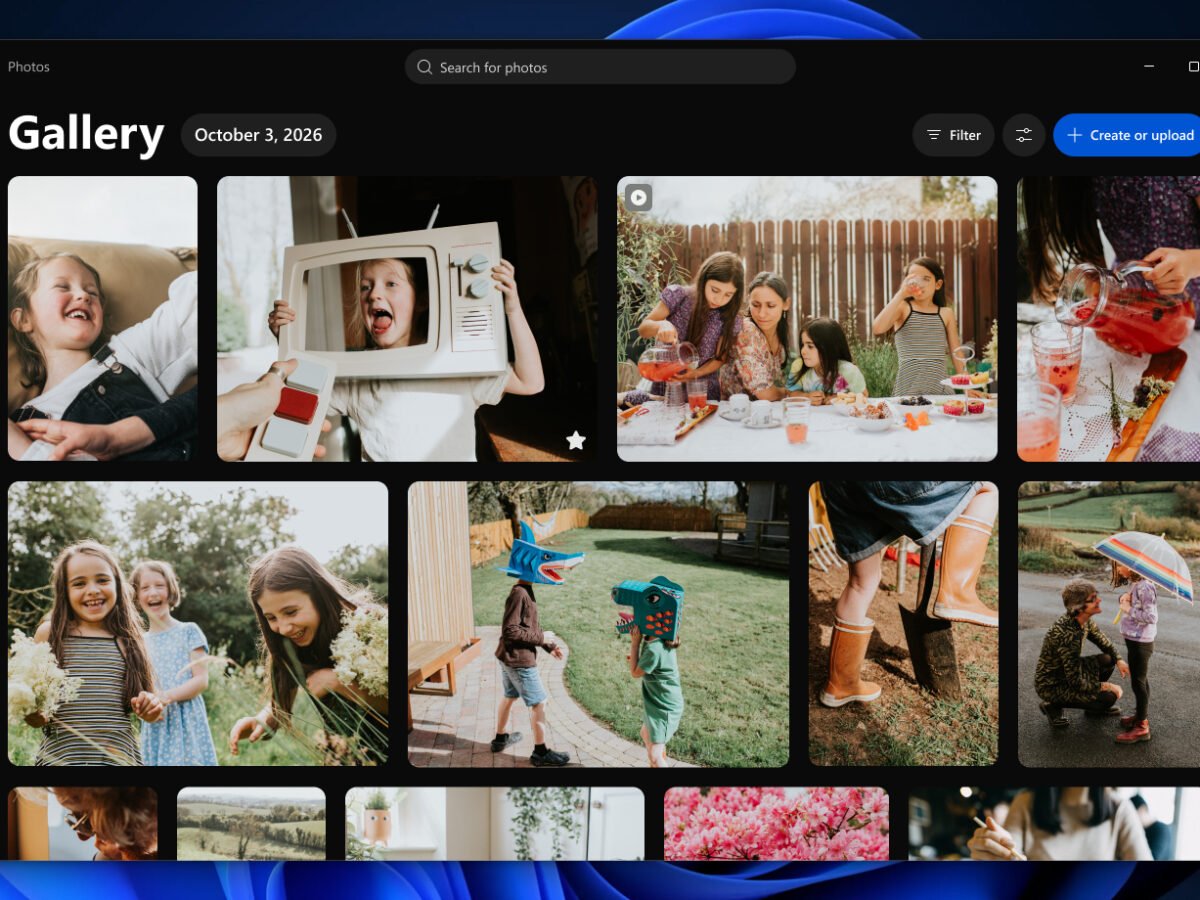Open the laughing girl on couch photo
This screenshot has width=1200, height=900.
point(103,319)
